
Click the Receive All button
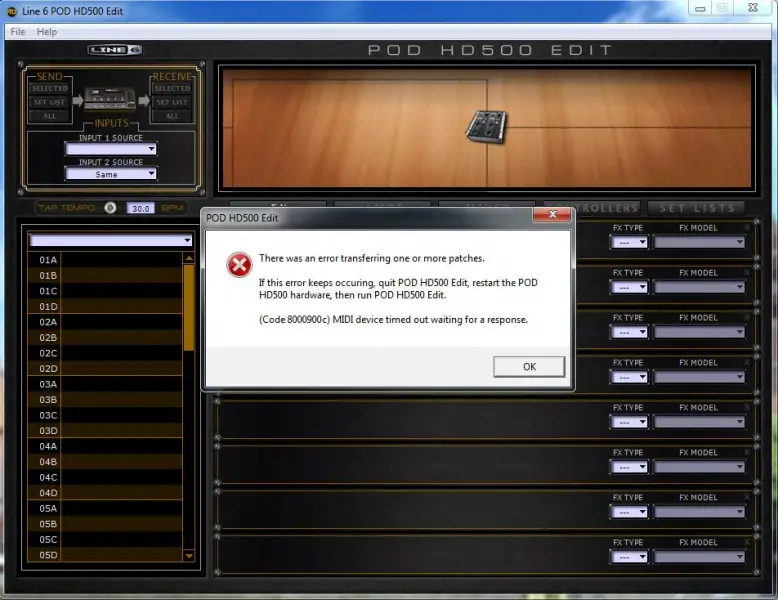[x=172, y=116]
